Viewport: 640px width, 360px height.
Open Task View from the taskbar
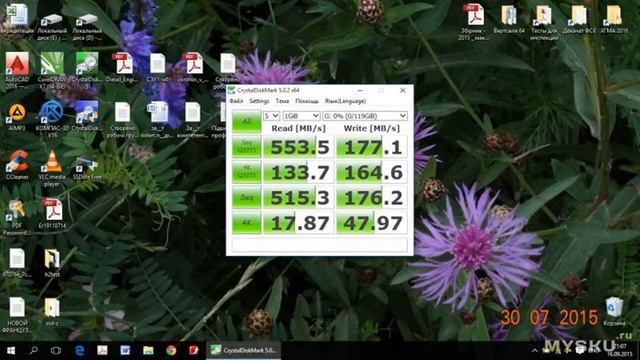[x=56, y=350]
